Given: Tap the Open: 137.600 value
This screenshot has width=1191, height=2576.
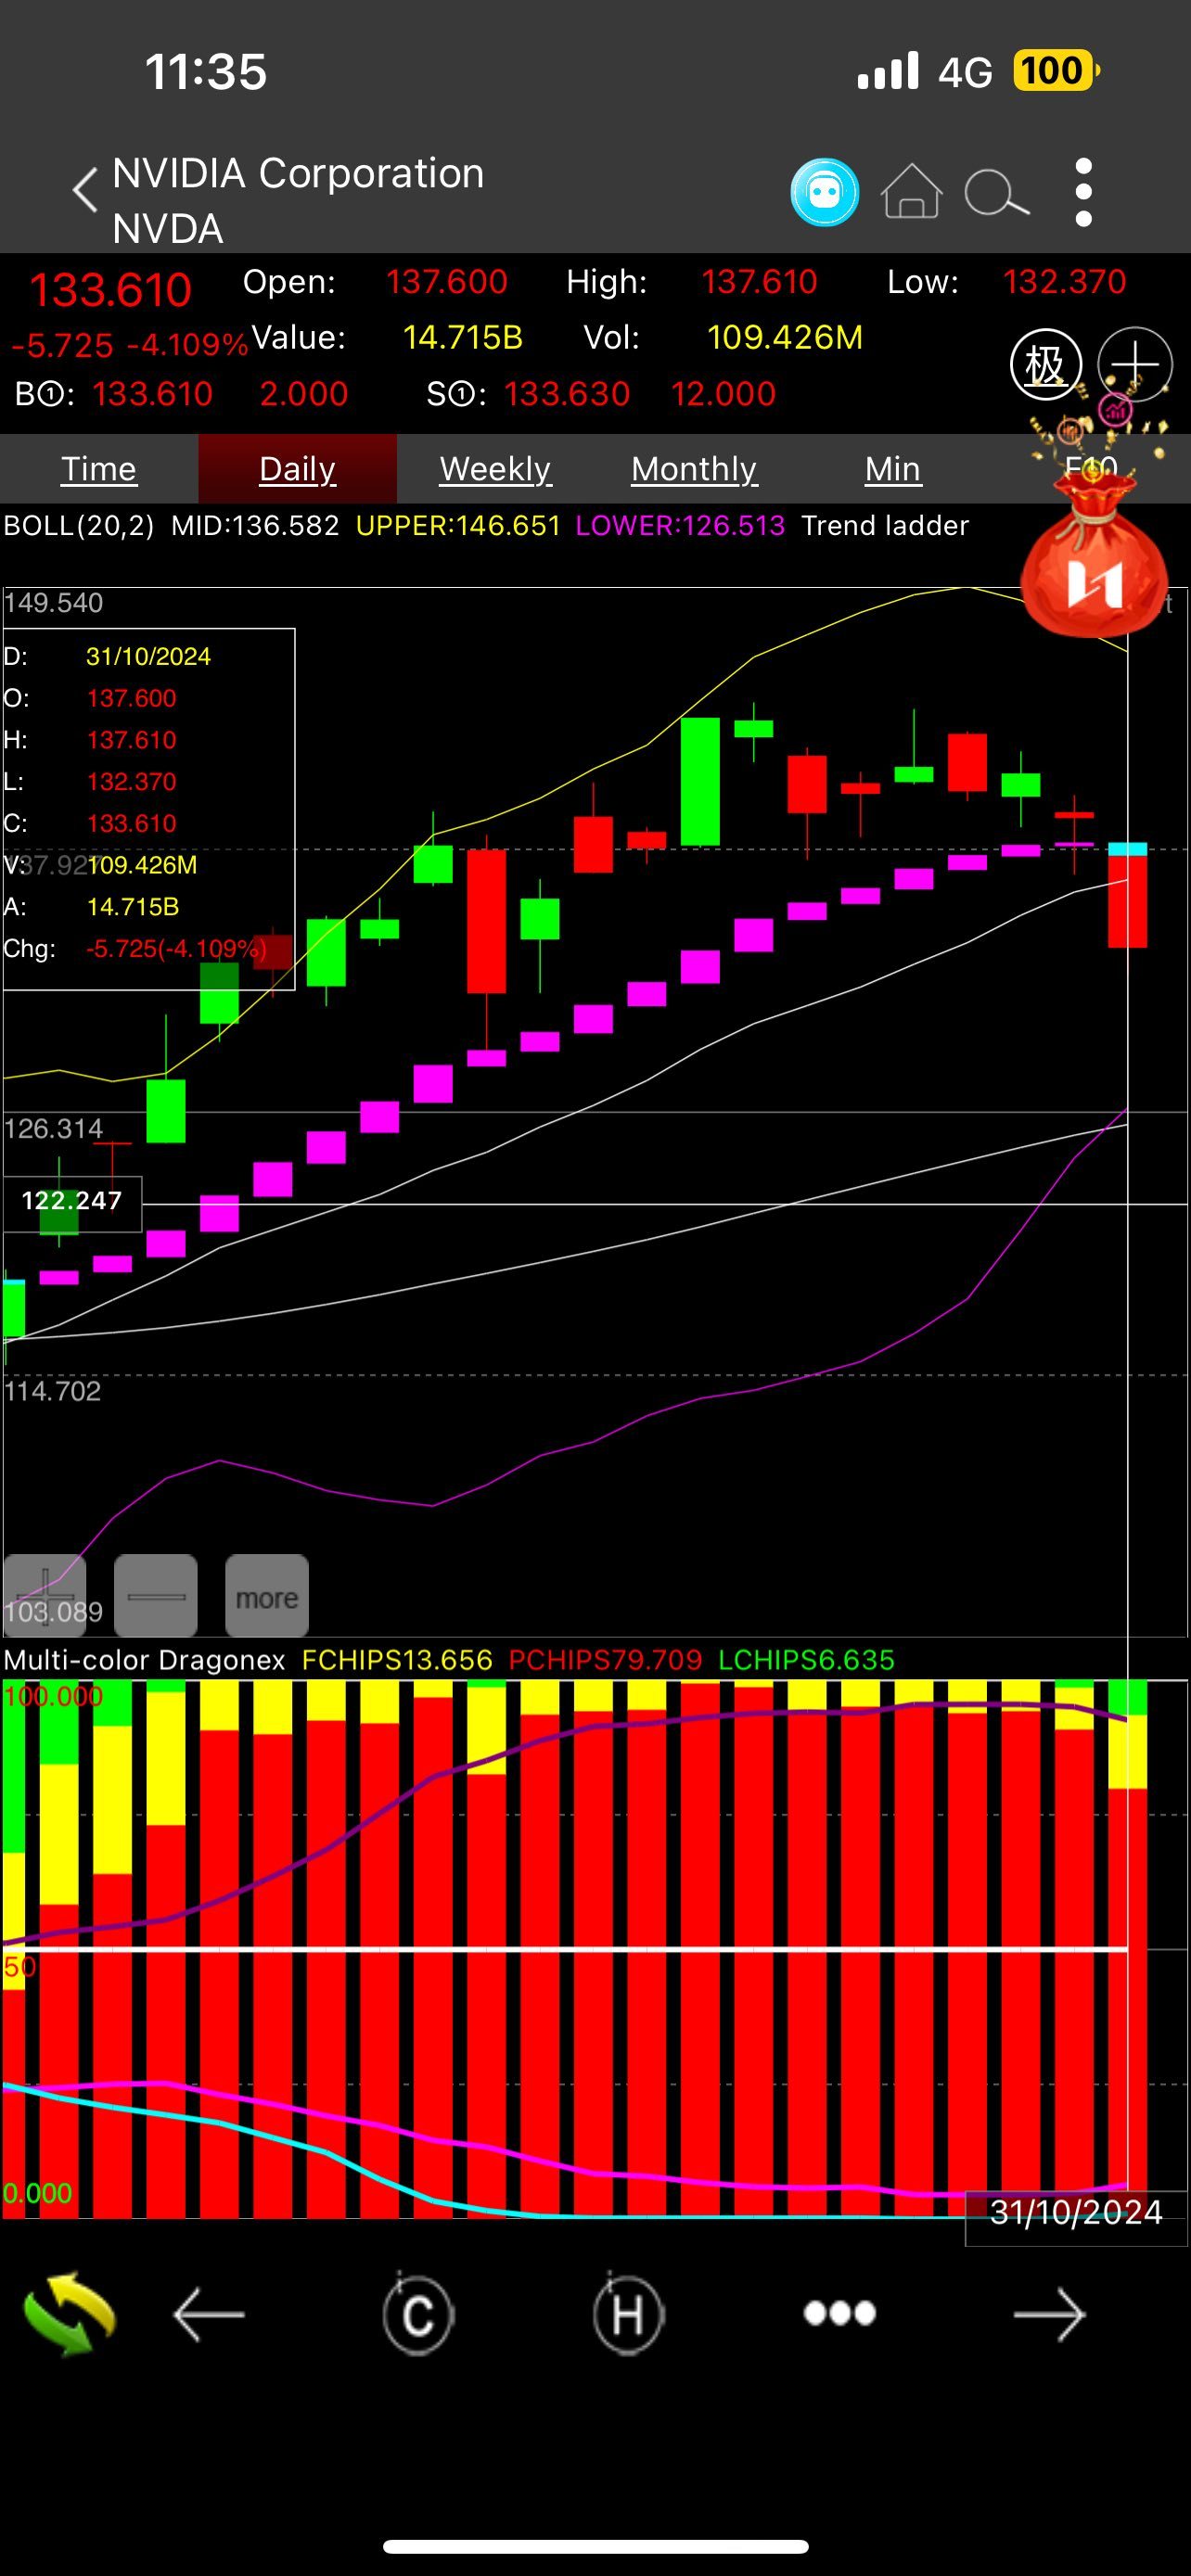Looking at the screenshot, I should [x=447, y=281].
